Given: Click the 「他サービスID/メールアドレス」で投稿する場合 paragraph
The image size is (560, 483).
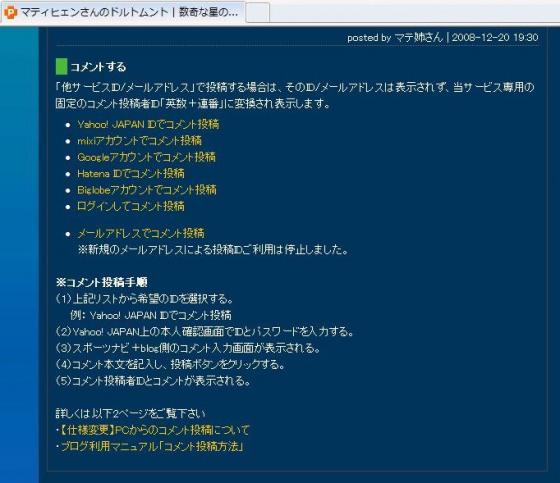Looking at the screenshot, I should [295, 96].
